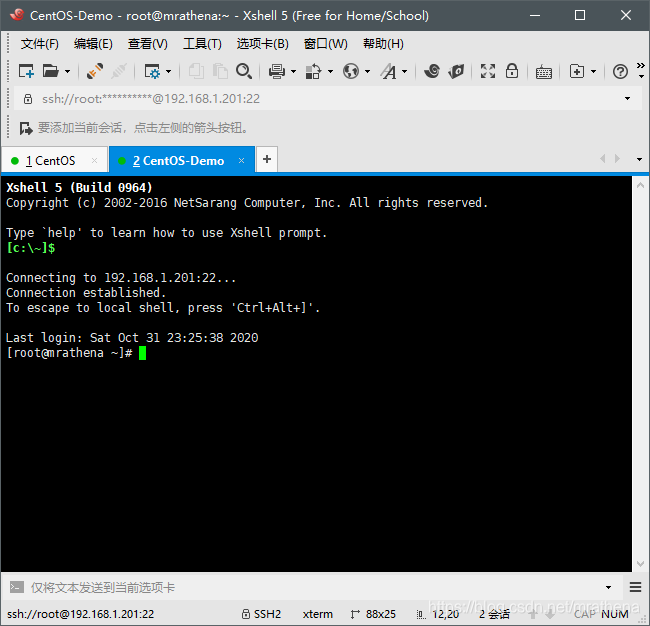Launch Xftp from the toolbar icon
Screen dimensions: 650x626
[x=432, y=71]
